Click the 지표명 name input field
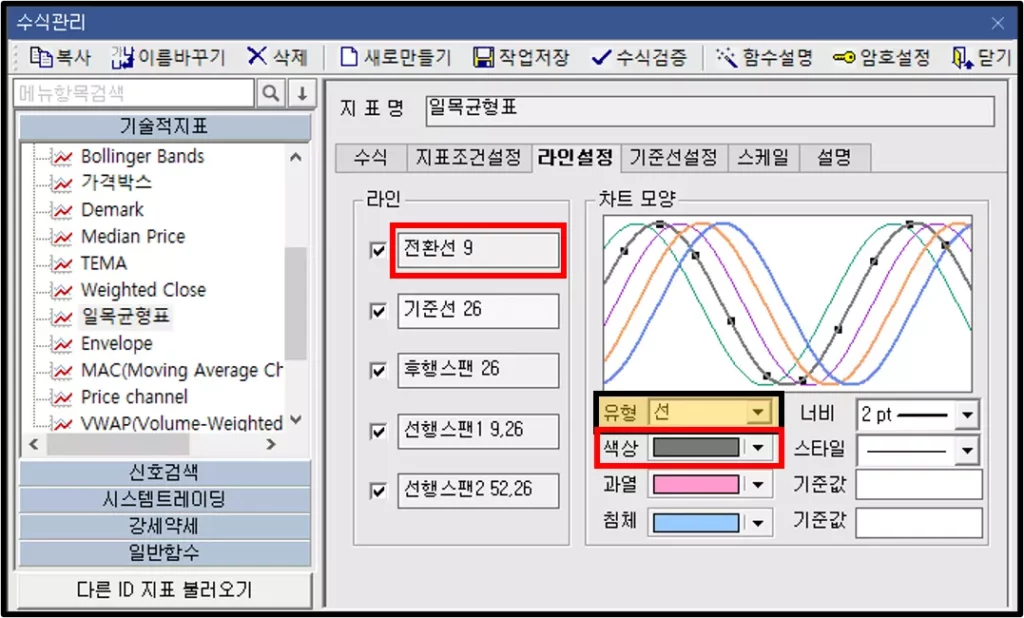 click(x=711, y=110)
